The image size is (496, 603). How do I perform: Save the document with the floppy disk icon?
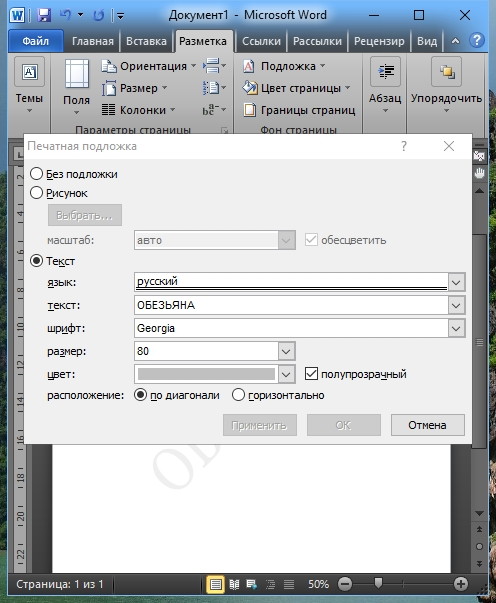point(44,15)
